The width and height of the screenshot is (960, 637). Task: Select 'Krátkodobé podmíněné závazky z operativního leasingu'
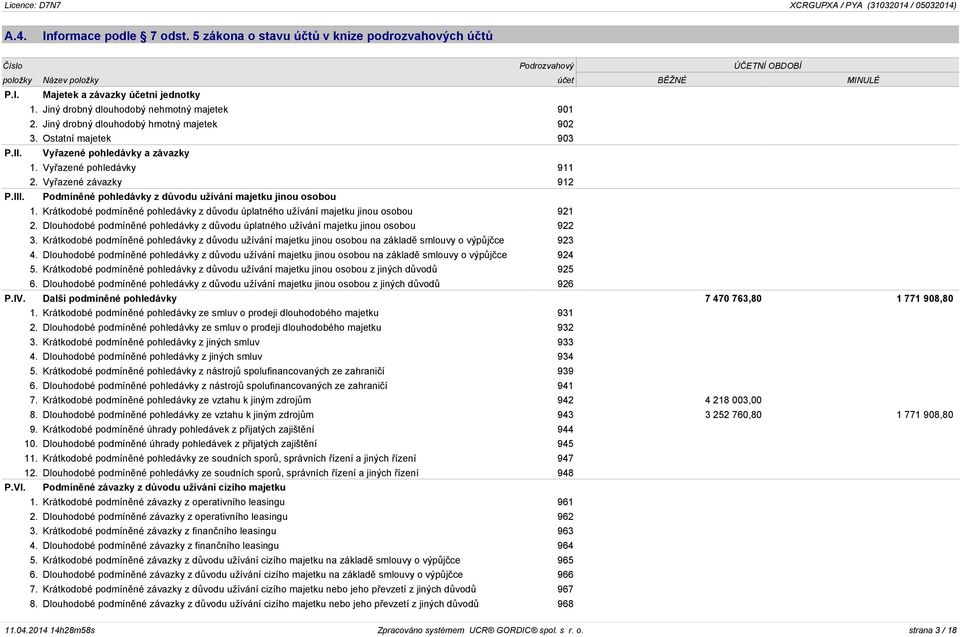tap(163, 502)
